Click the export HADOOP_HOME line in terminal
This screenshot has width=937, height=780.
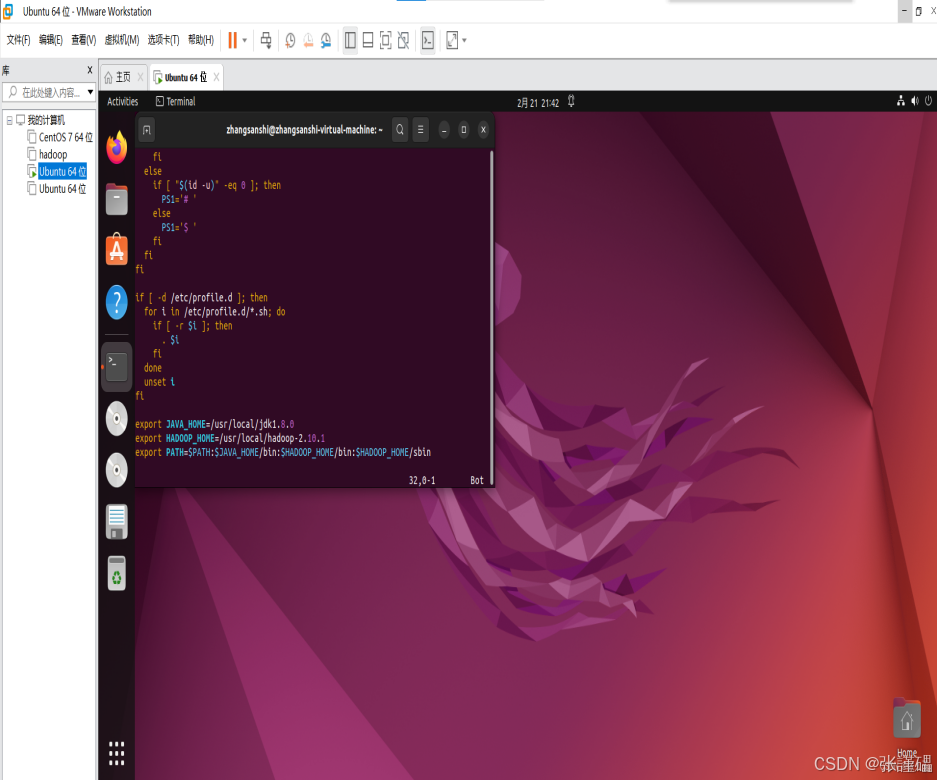click(x=230, y=438)
